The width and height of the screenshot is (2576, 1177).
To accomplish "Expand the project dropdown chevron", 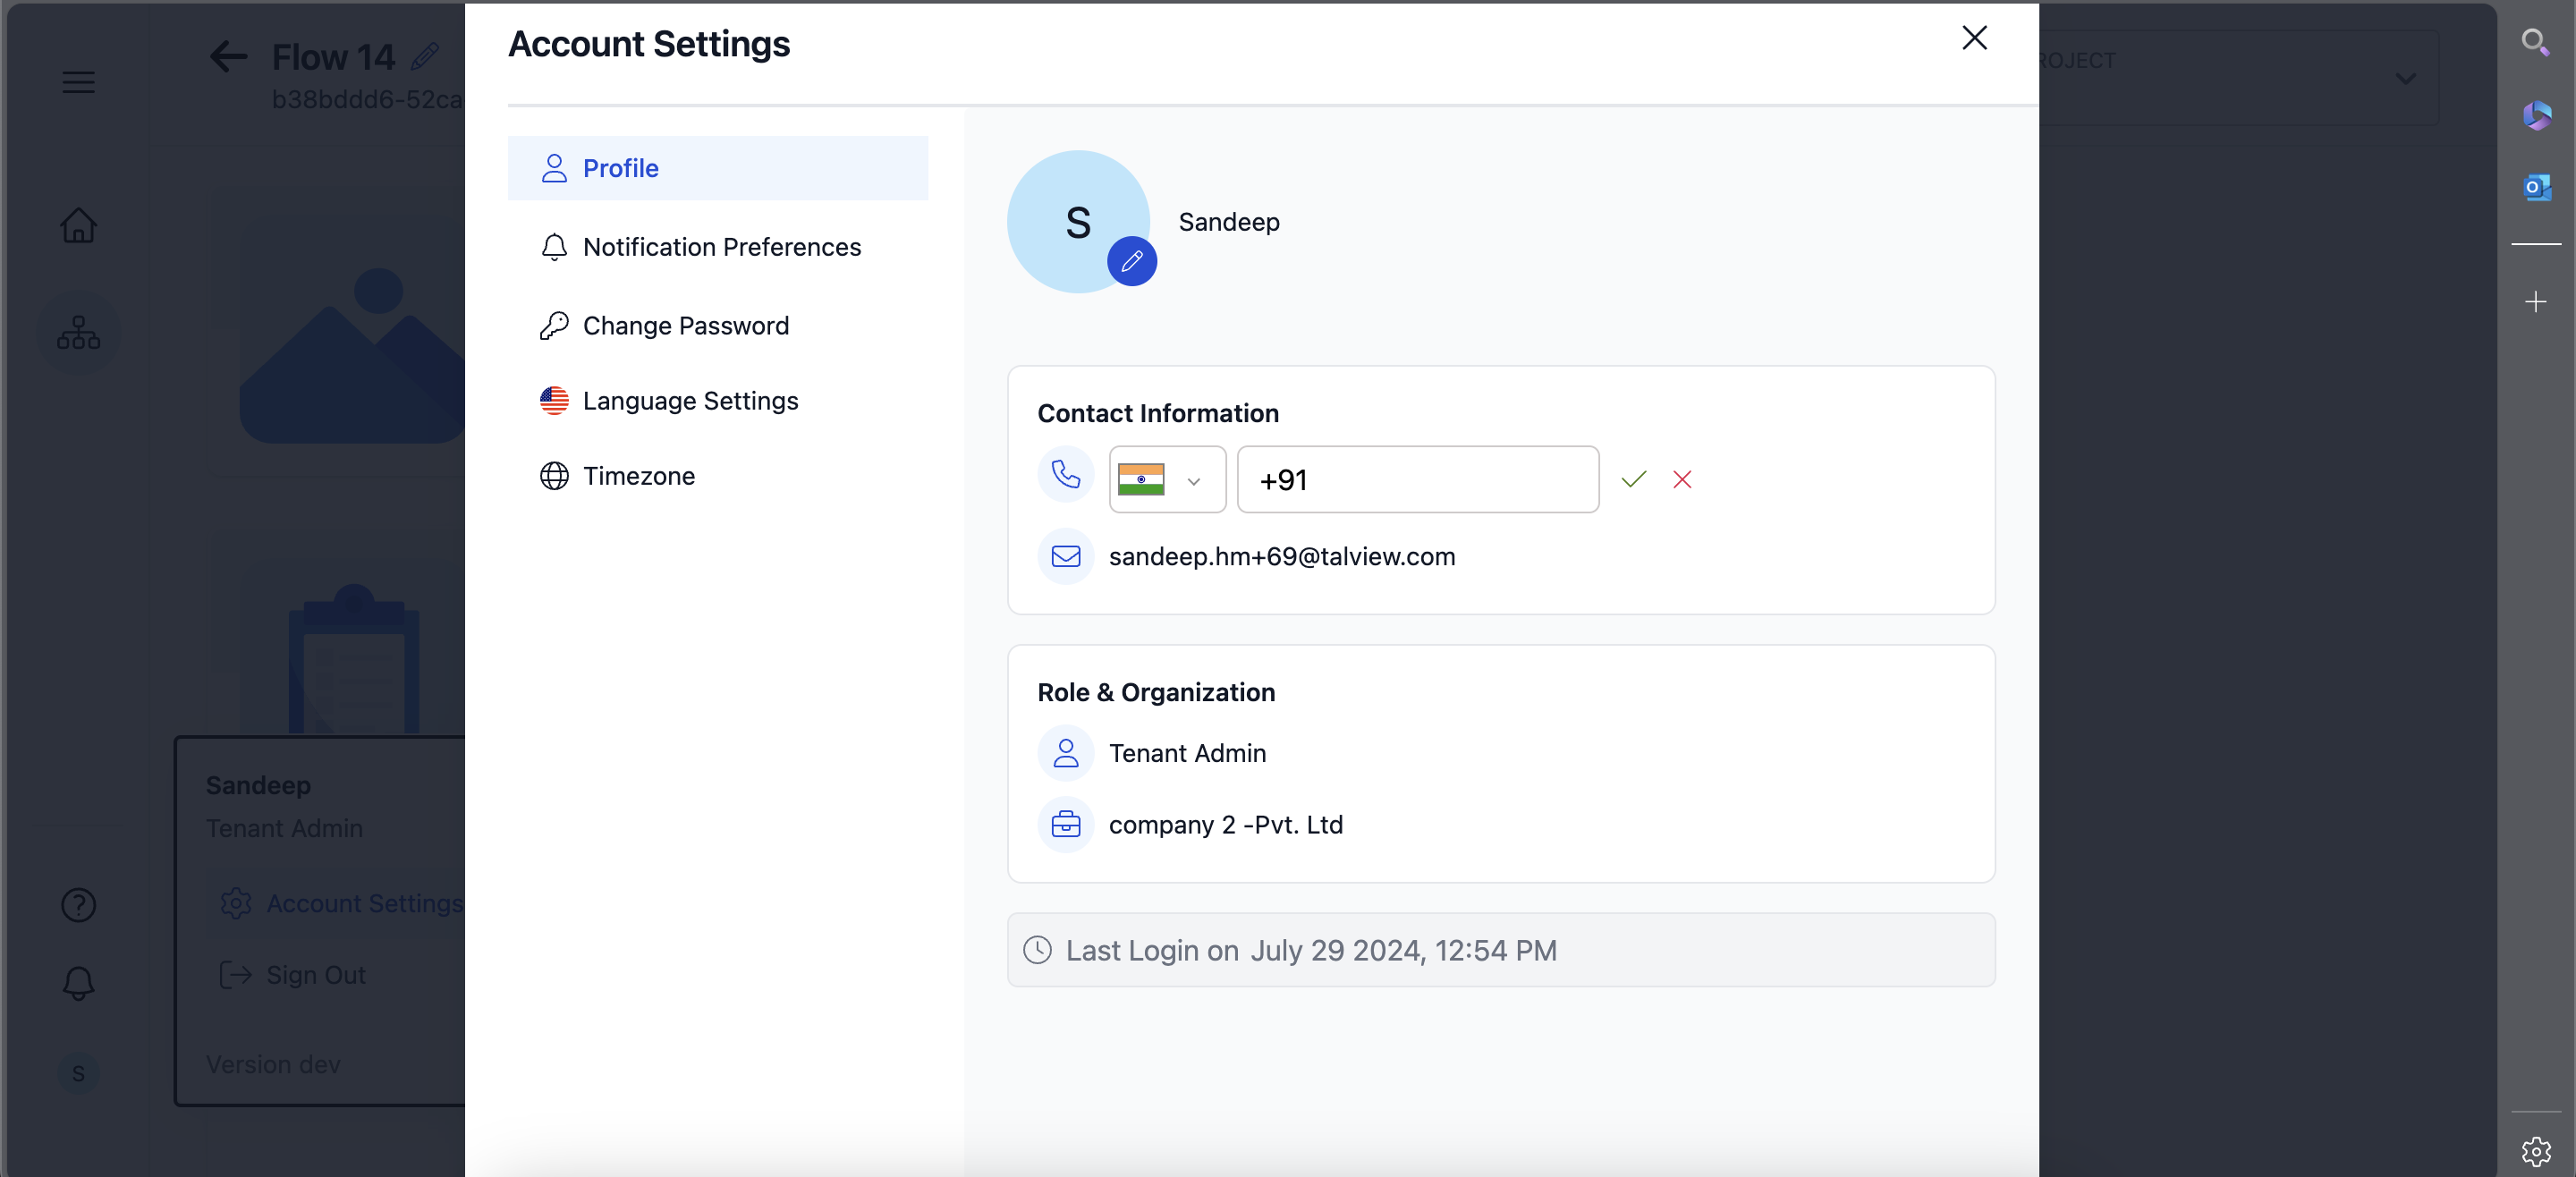I will pos(2405,78).
